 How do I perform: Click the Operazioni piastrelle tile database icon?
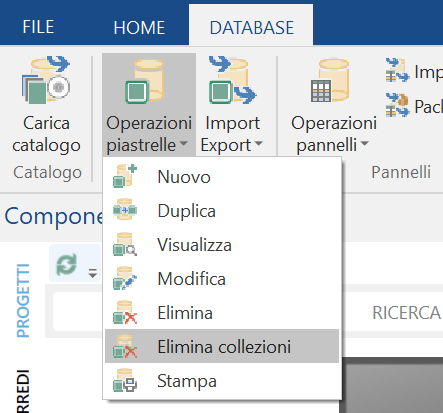pos(145,81)
